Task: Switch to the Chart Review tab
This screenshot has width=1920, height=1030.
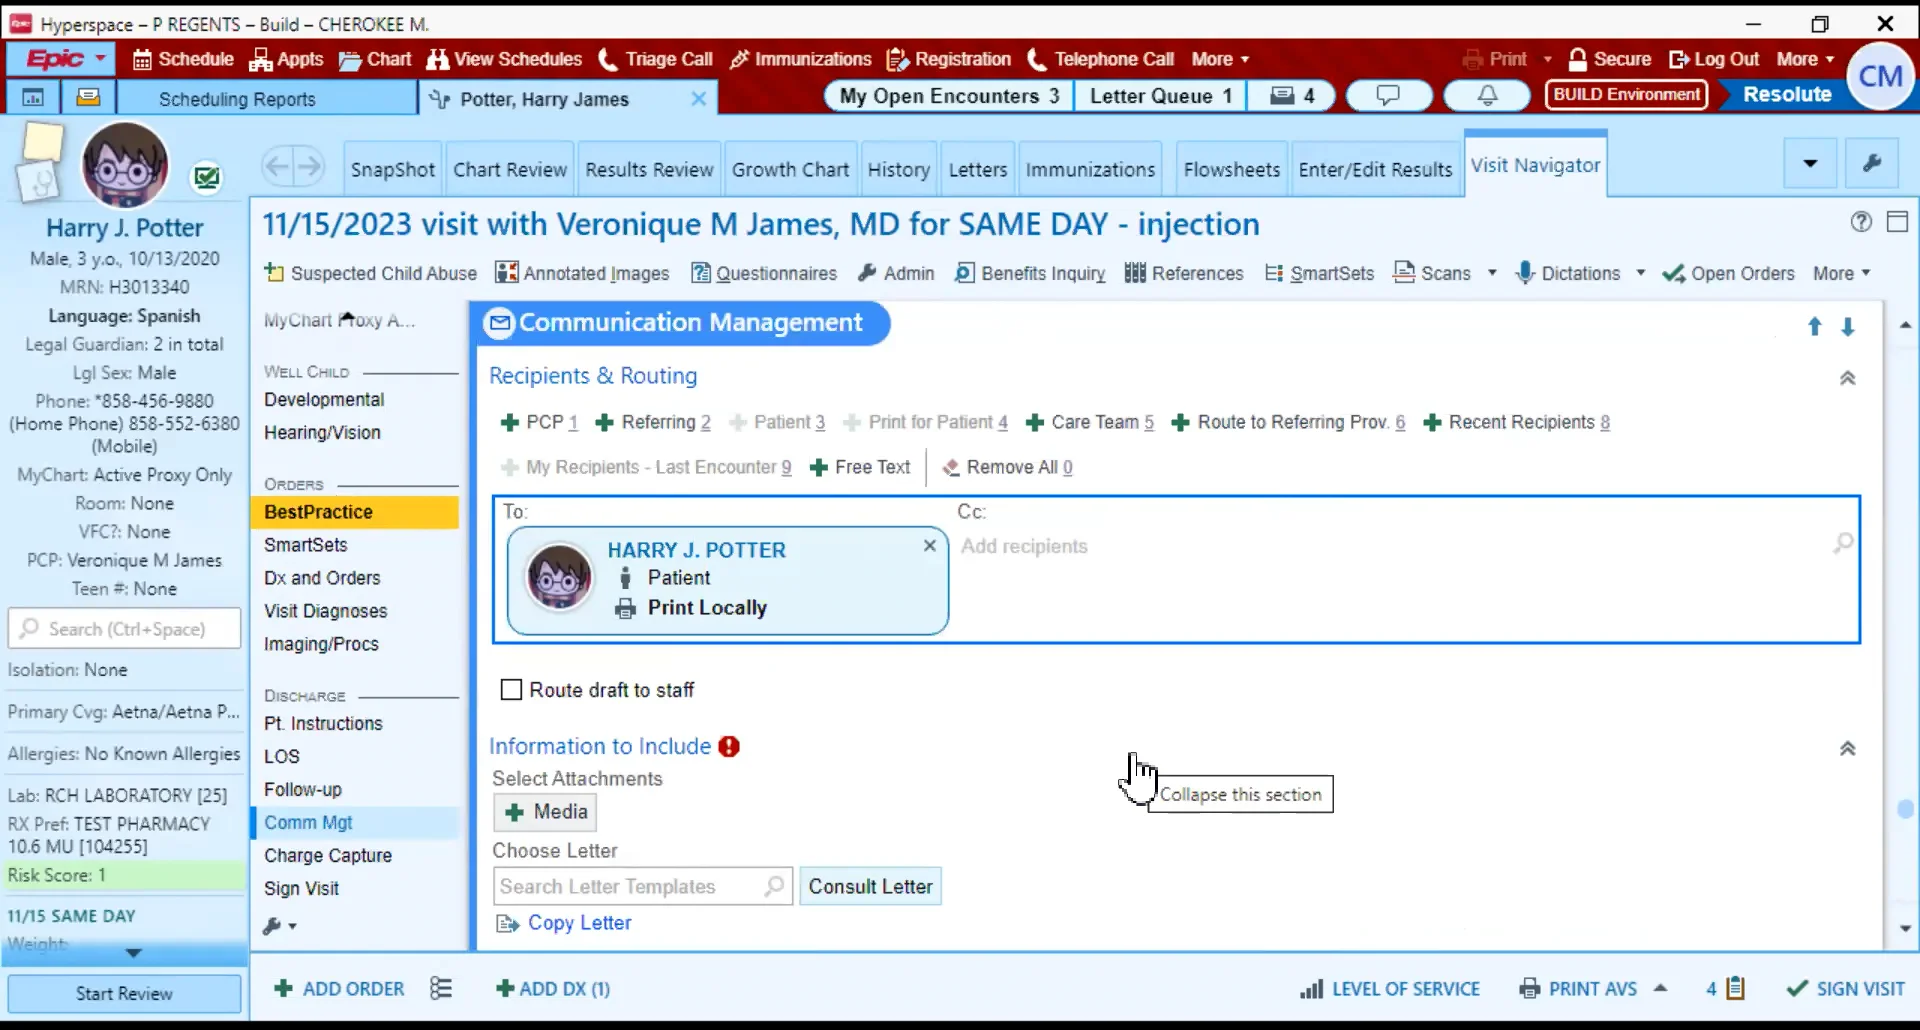Action: 510,168
